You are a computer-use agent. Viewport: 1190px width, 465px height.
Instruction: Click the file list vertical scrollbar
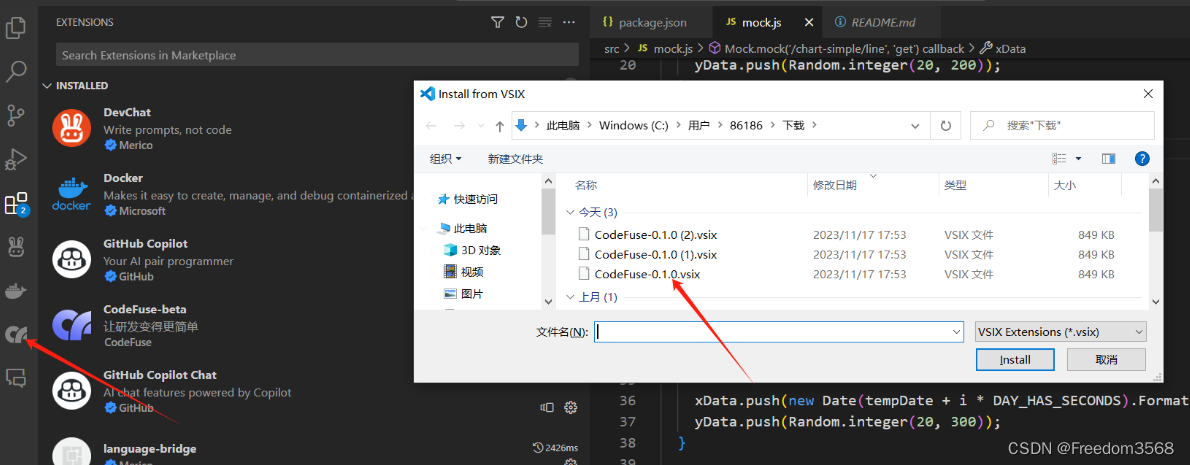(x=1156, y=211)
